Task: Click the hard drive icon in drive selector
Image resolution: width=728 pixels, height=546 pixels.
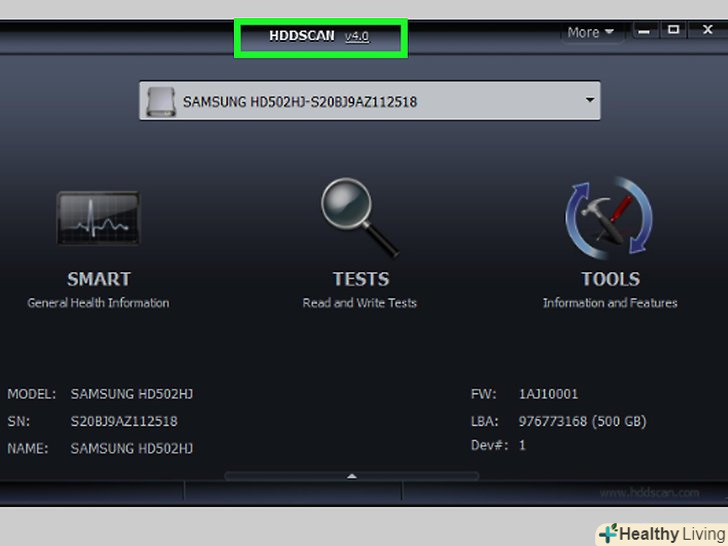Action: click(x=161, y=101)
